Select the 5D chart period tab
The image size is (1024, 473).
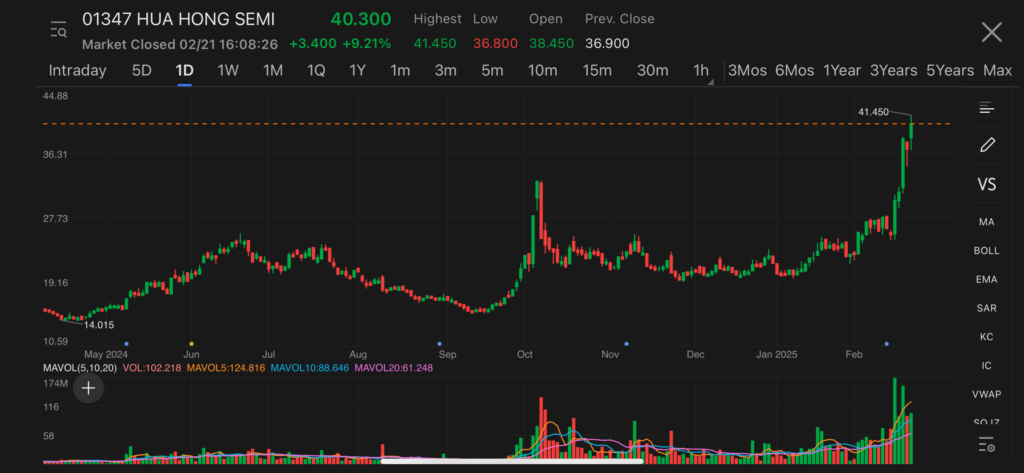[x=142, y=70]
